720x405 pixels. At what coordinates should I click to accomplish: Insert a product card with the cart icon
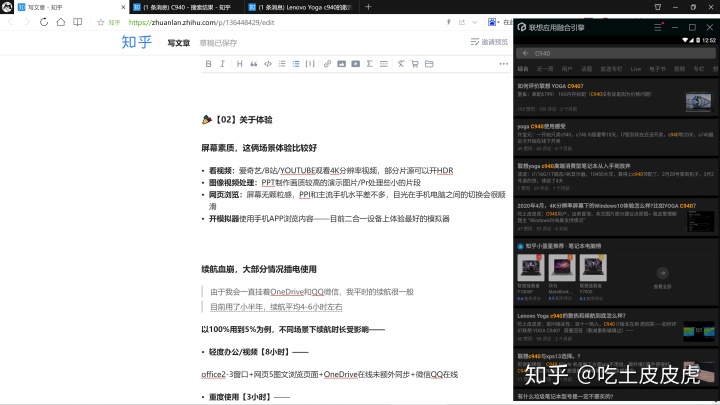[x=415, y=64]
